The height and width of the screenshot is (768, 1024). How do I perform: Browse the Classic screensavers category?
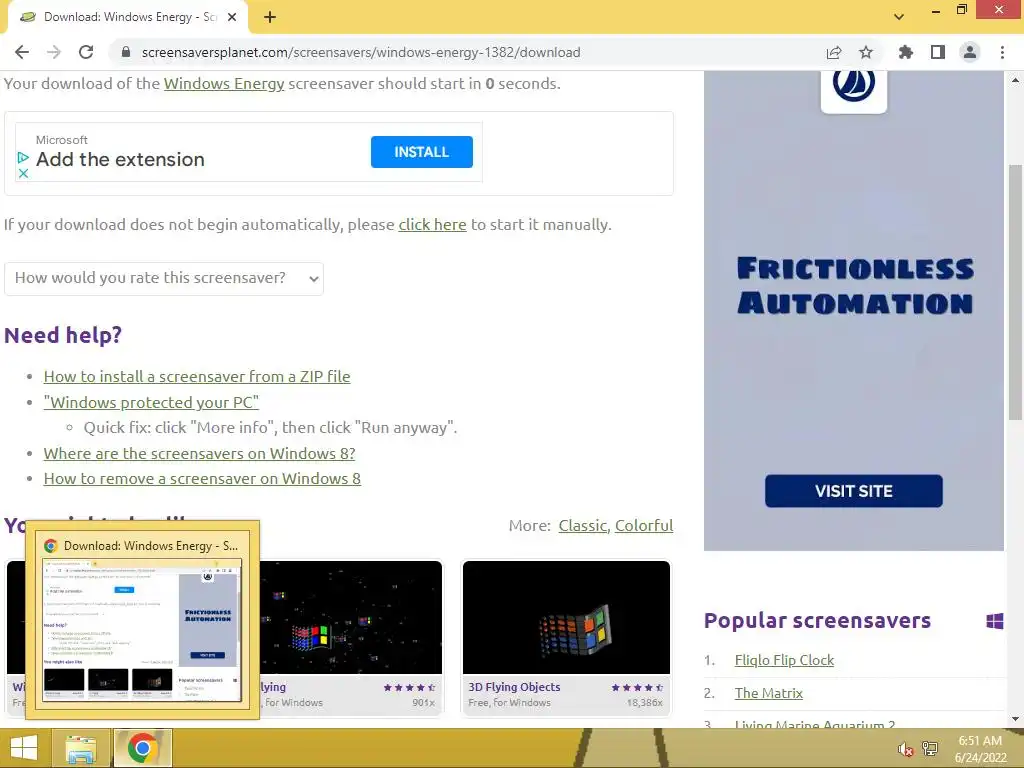583,526
